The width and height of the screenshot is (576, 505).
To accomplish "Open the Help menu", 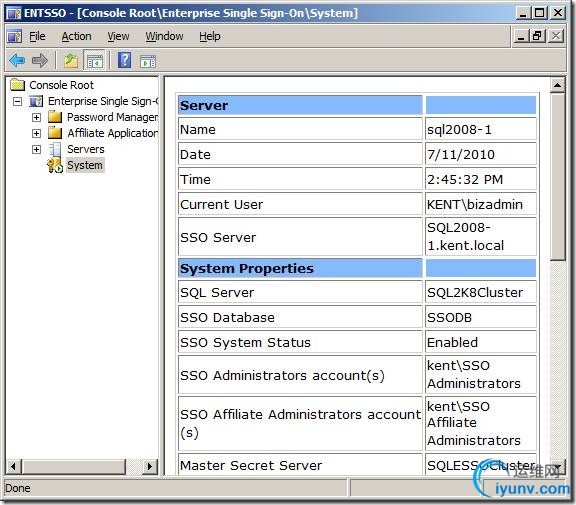I will (210, 36).
